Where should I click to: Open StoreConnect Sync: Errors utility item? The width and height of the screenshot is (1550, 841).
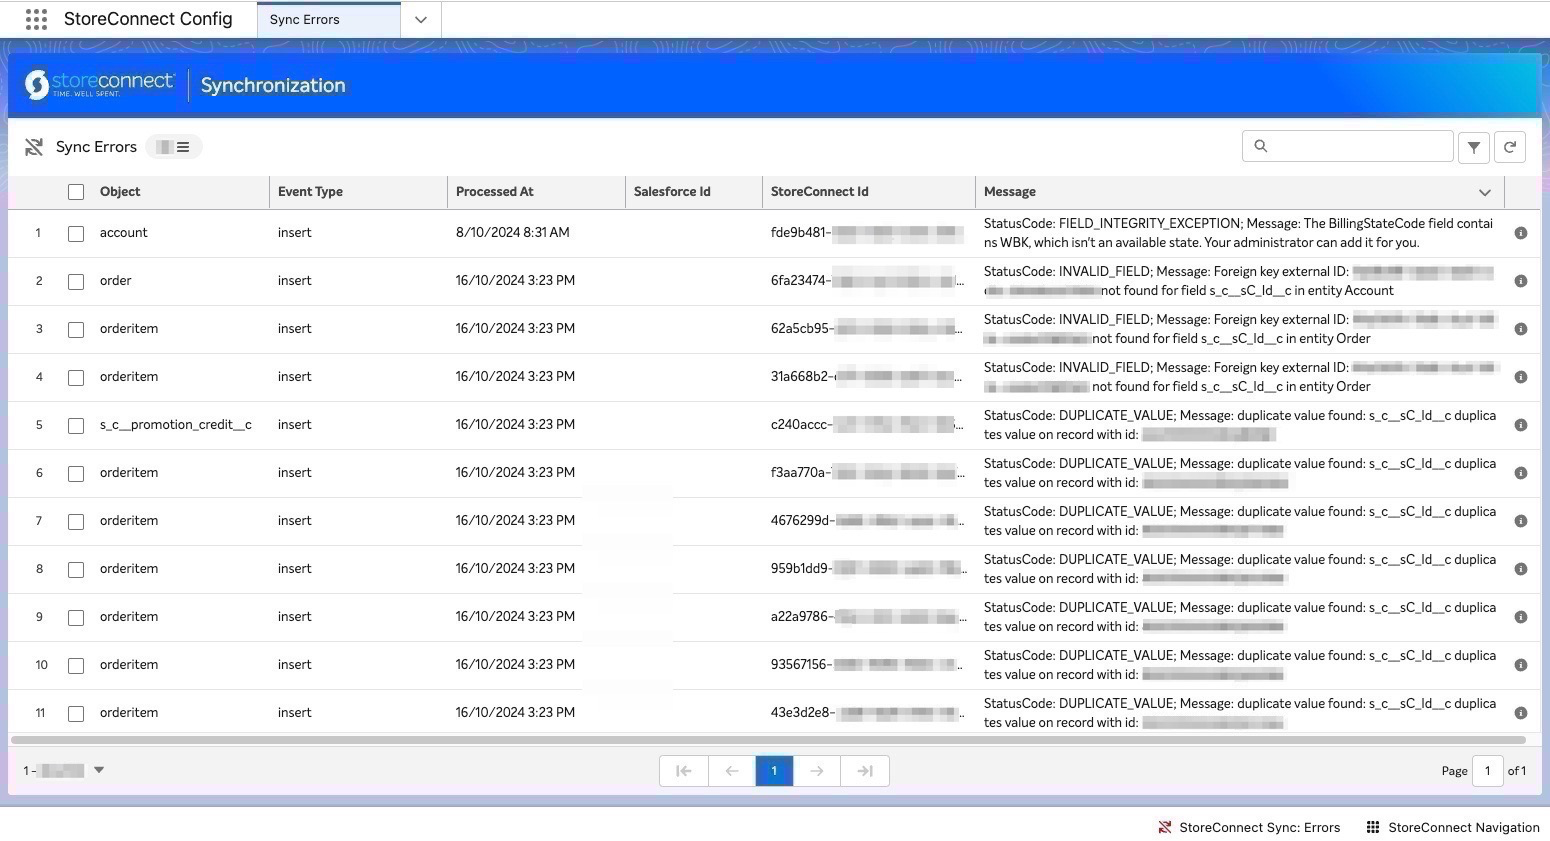tap(1249, 827)
